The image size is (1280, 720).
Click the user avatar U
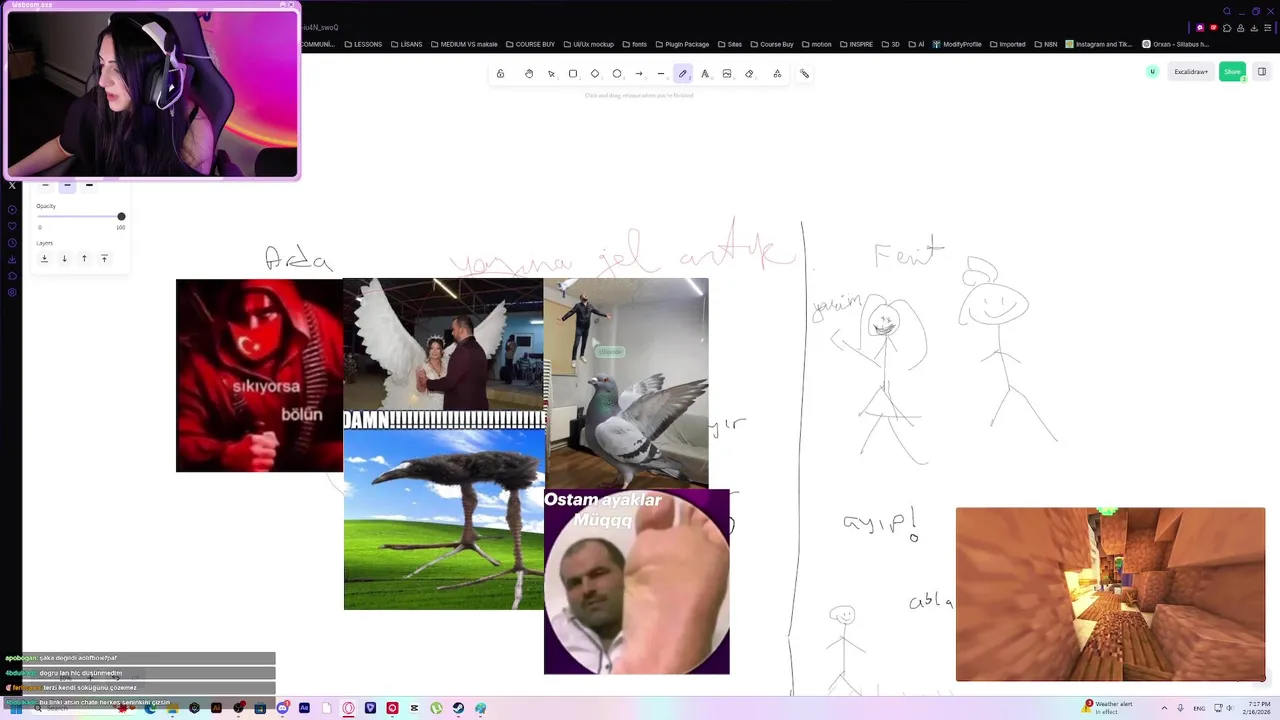click(1153, 72)
